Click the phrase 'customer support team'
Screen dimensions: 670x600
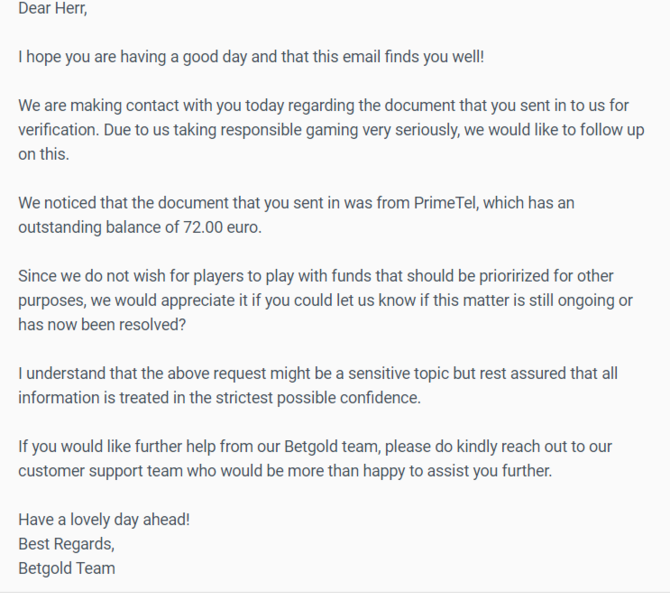(102, 471)
